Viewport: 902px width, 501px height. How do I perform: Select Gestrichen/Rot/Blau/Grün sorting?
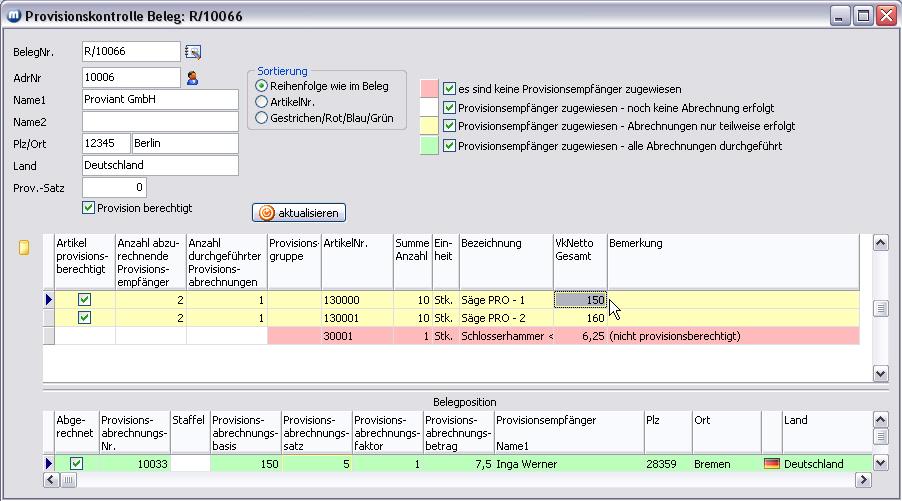point(262,117)
